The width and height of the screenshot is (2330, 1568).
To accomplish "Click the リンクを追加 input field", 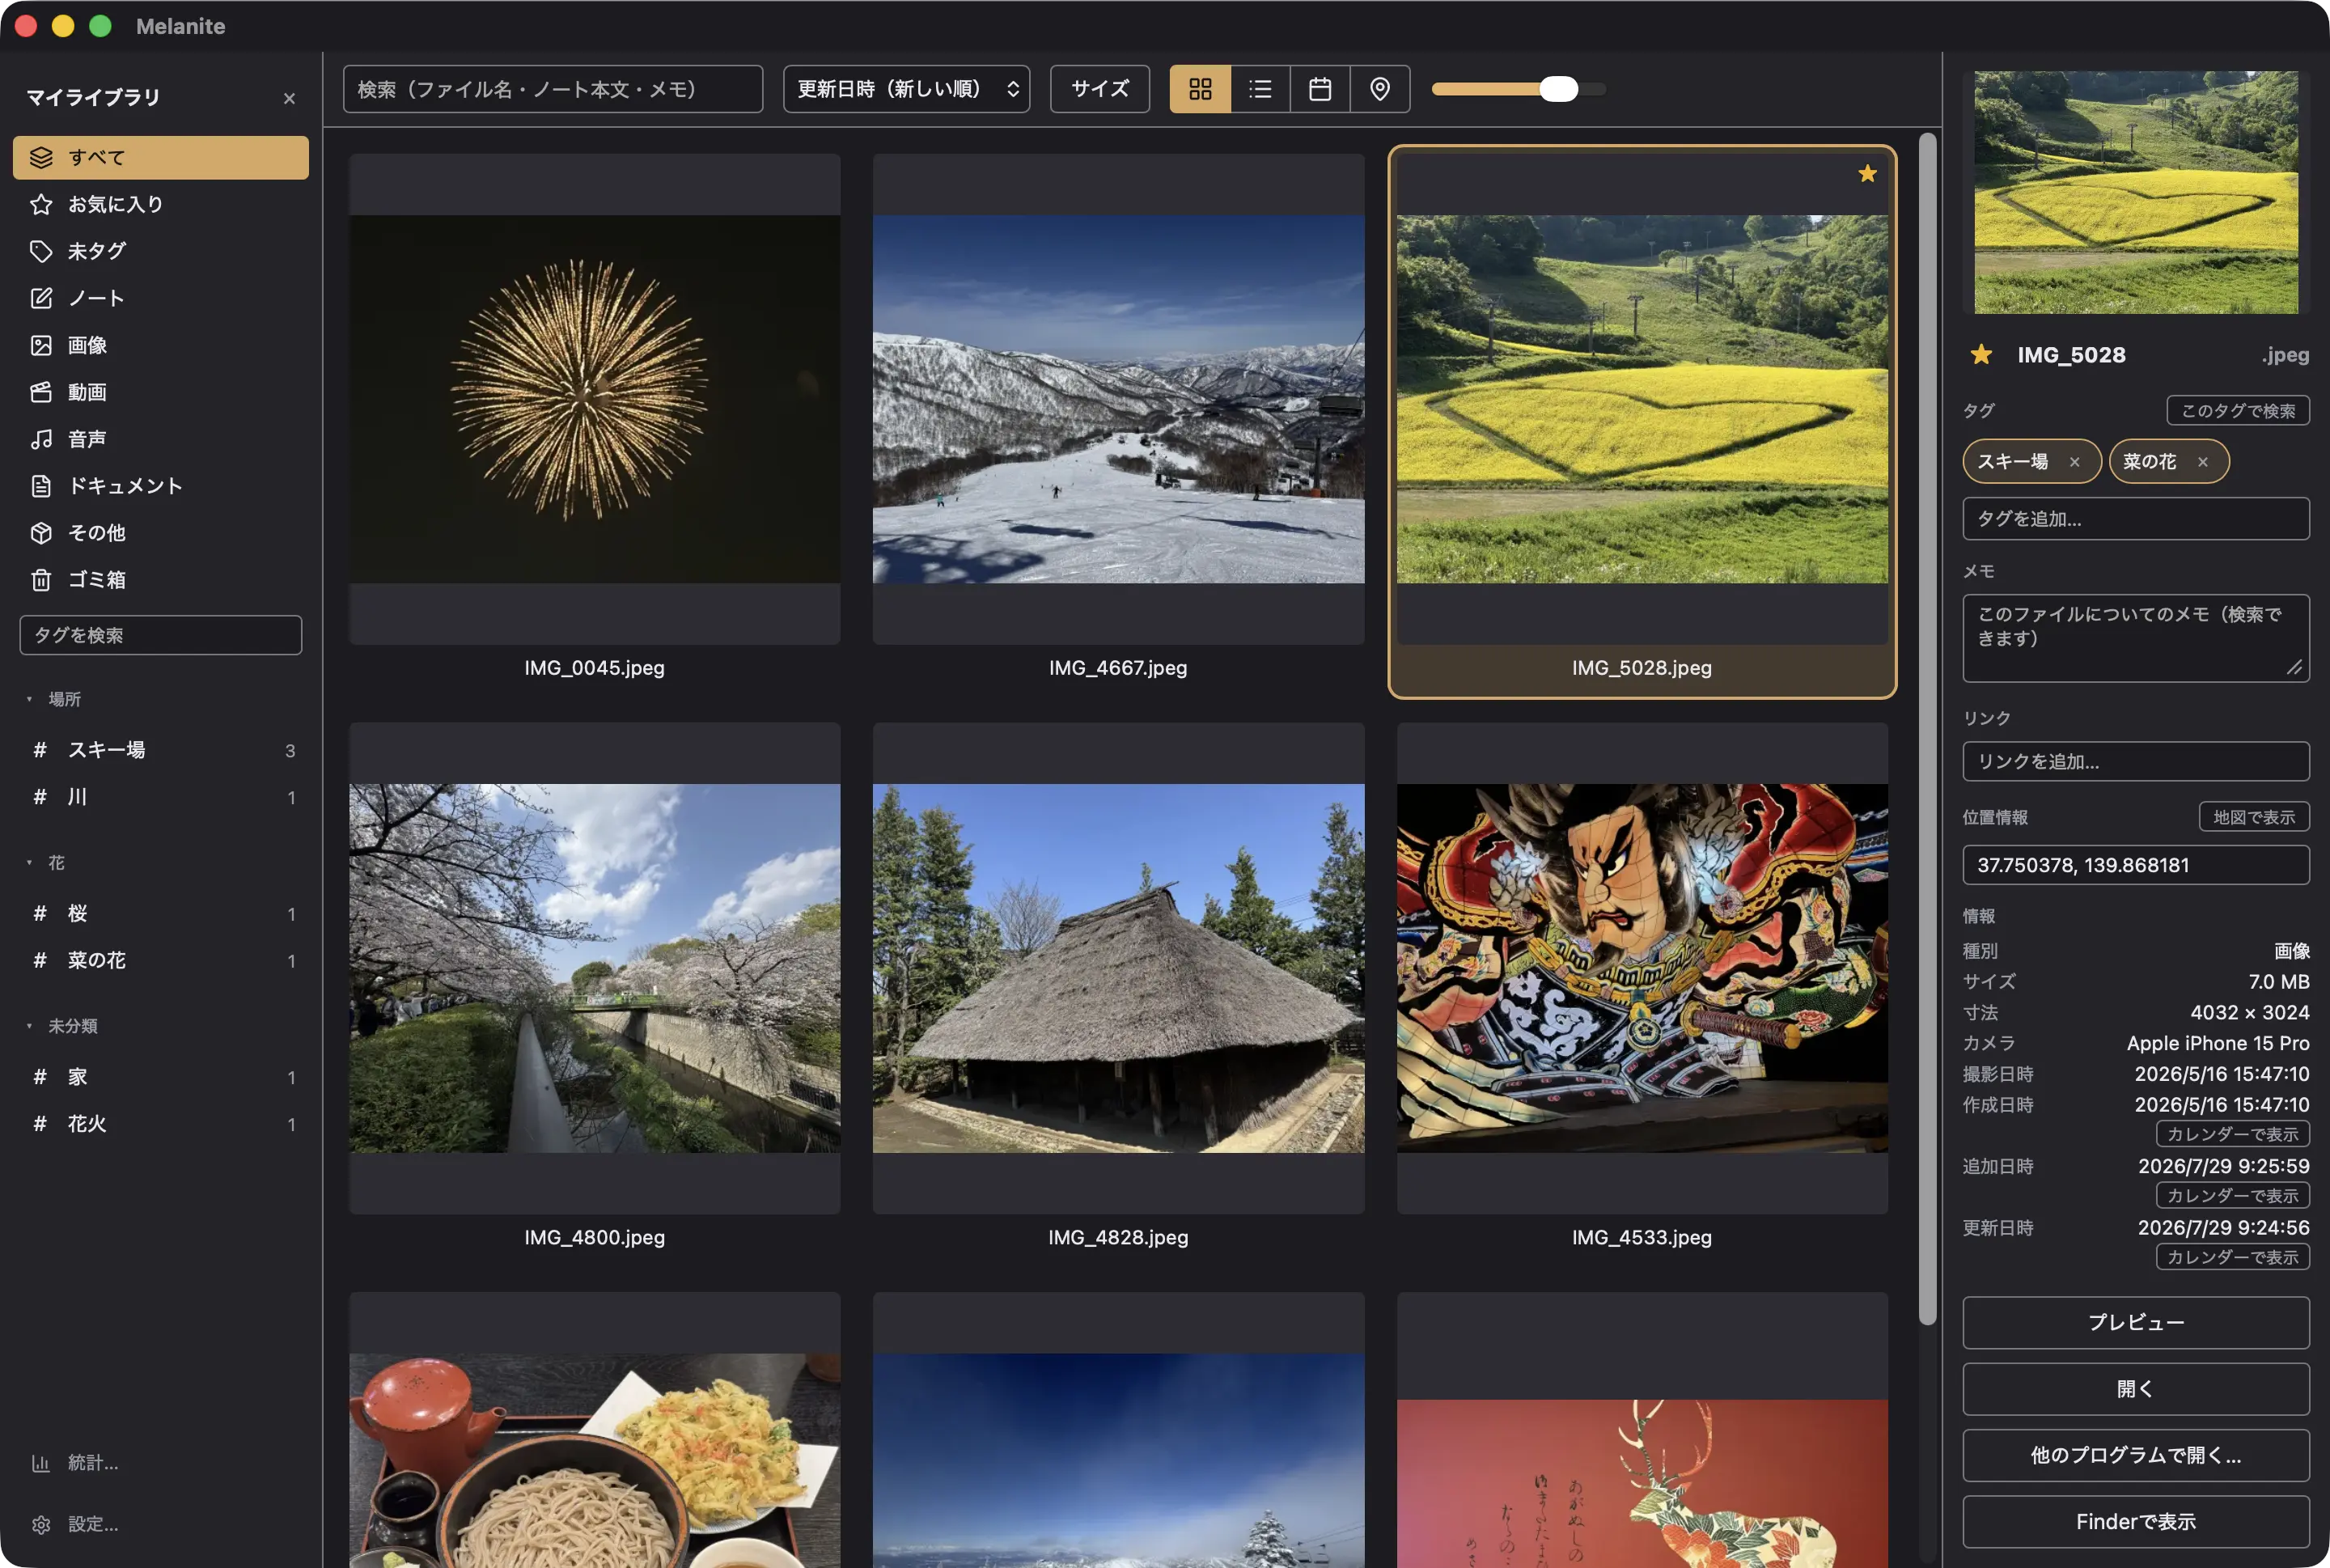I will [x=2136, y=762].
